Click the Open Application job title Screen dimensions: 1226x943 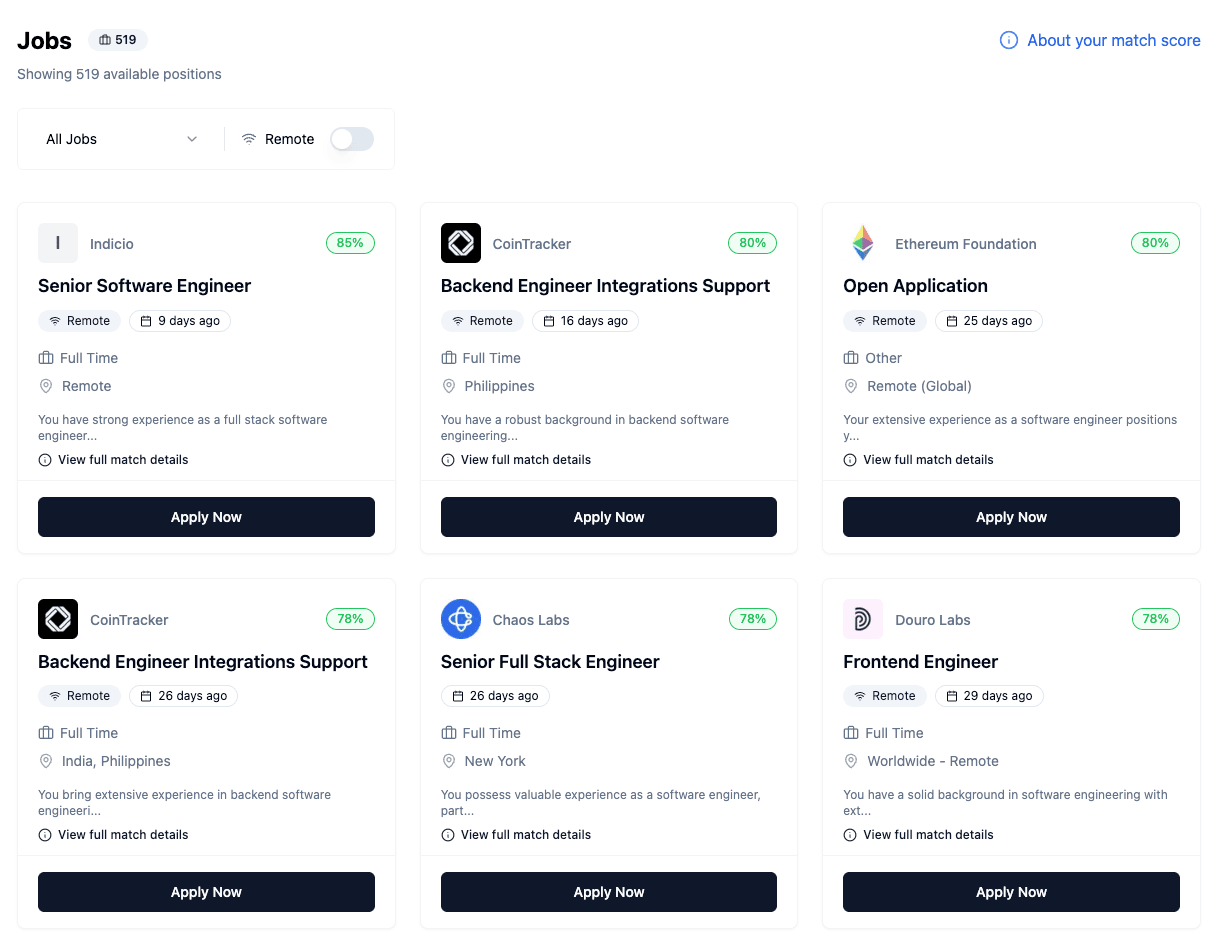click(x=915, y=286)
